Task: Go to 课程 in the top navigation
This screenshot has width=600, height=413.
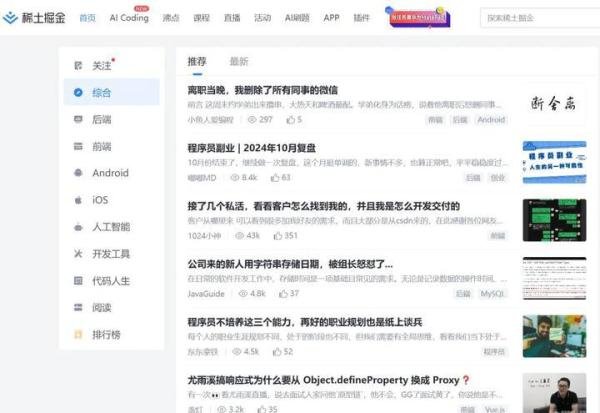Action: [x=201, y=18]
